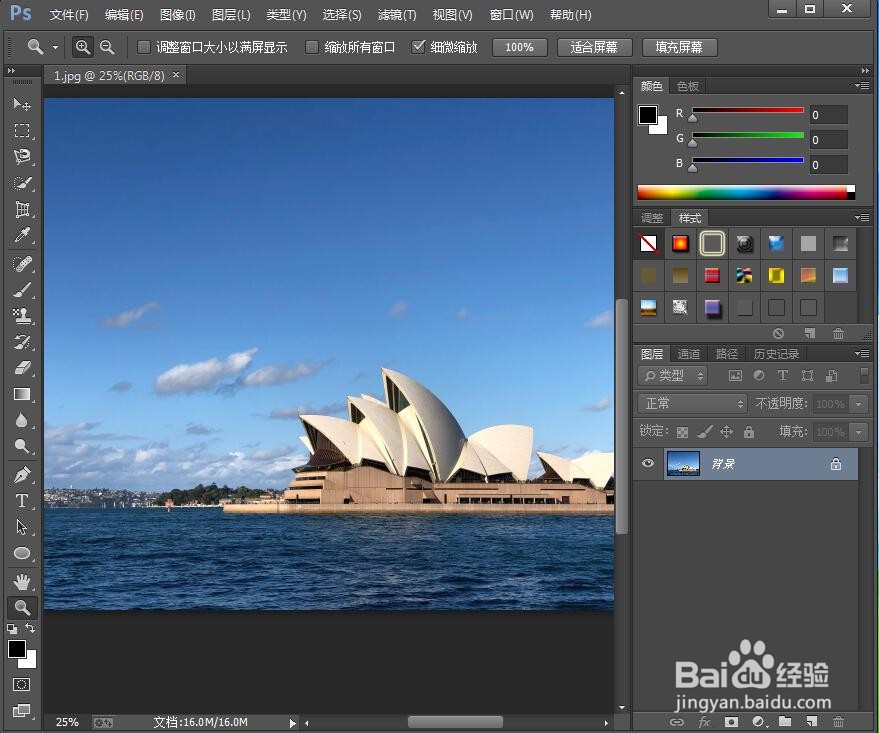Screen dimensions: 879x733
Task: Open Color panel flyout menu
Action: (862, 86)
